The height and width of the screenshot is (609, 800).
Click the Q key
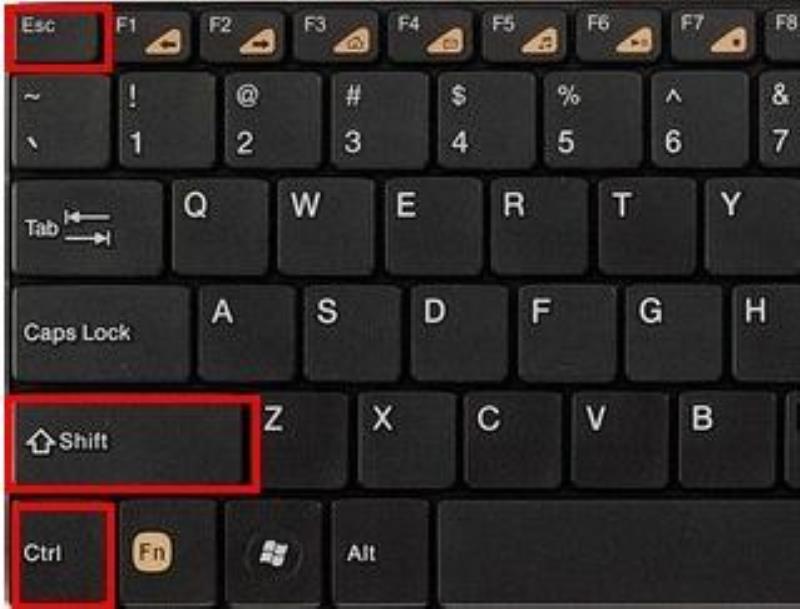coord(220,227)
